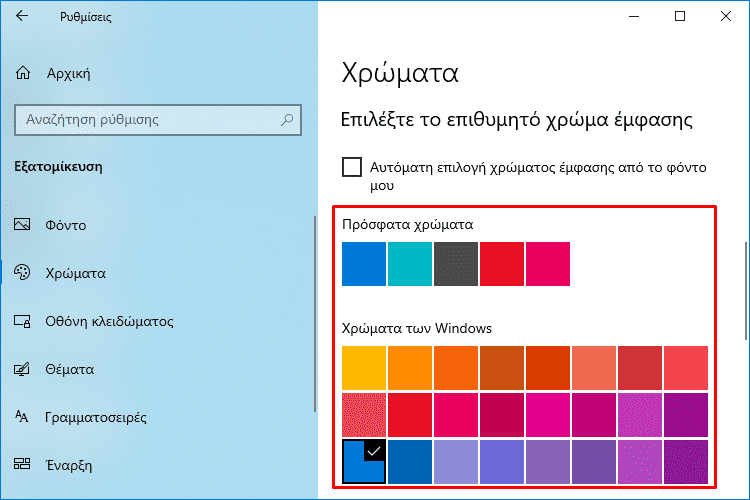This screenshot has width=750, height=500.
Task: Click the right-side page scrollbar
Action: click(746, 291)
